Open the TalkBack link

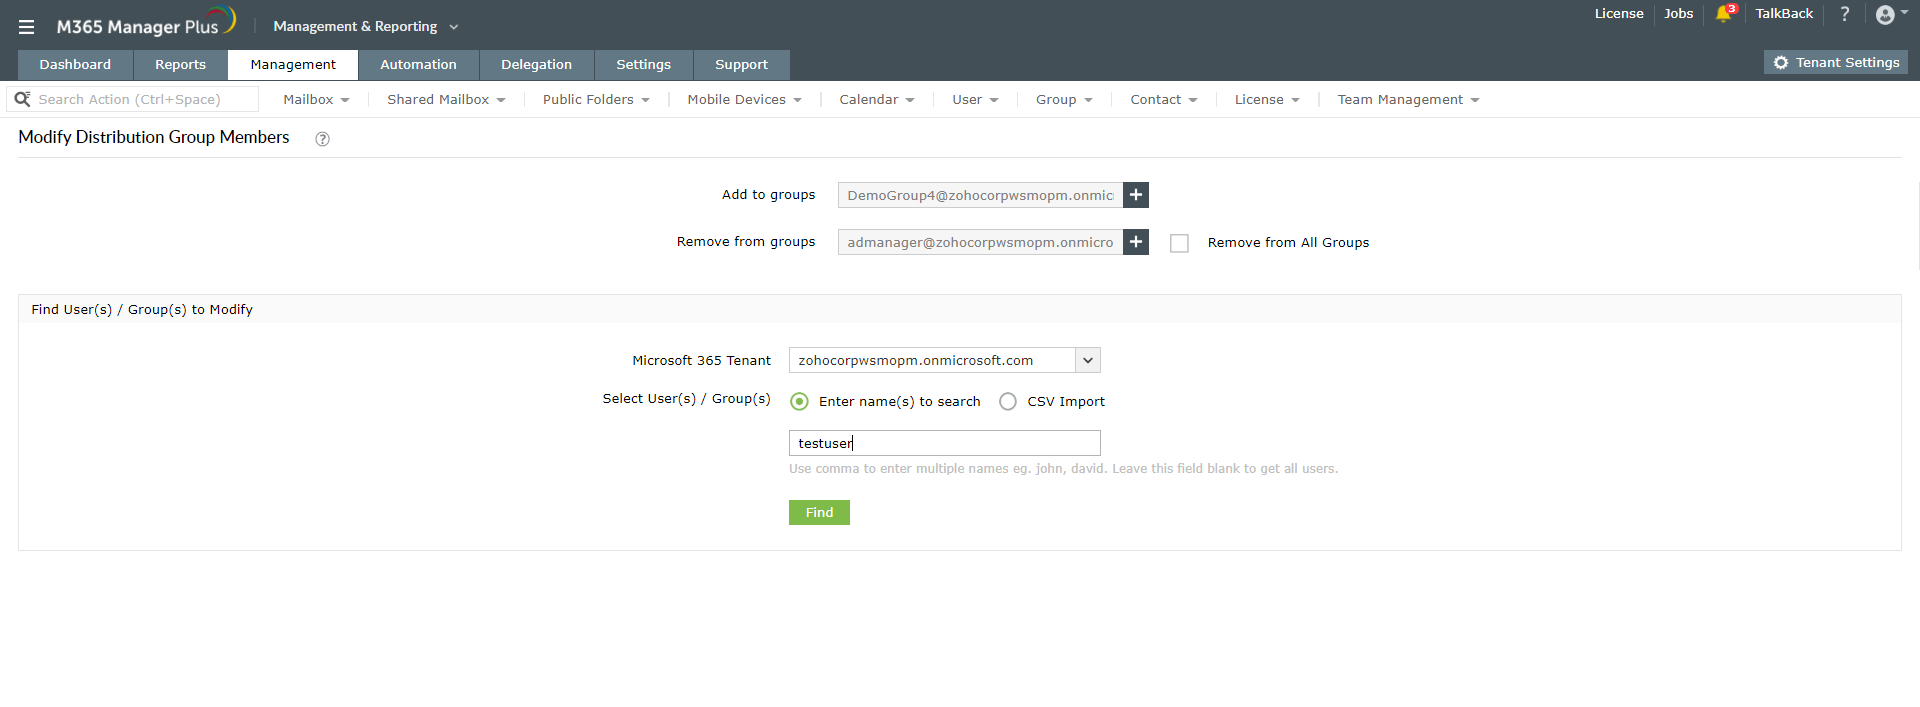pyautogui.click(x=1784, y=14)
